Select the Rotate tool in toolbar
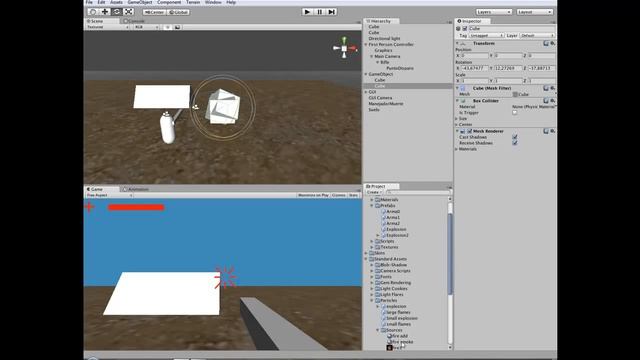Image resolution: width=640 pixels, height=360 pixels. [x=116, y=12]
